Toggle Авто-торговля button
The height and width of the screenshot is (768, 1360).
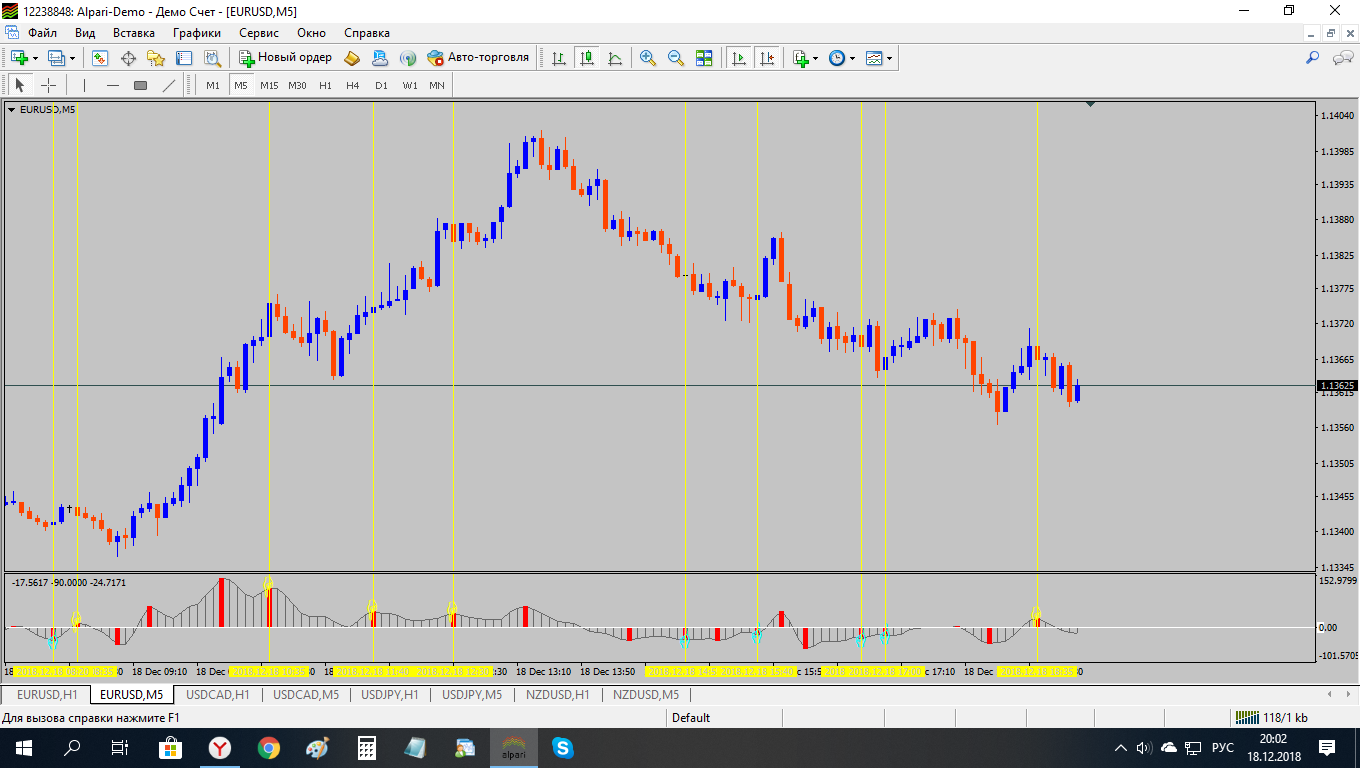[478, 58]
